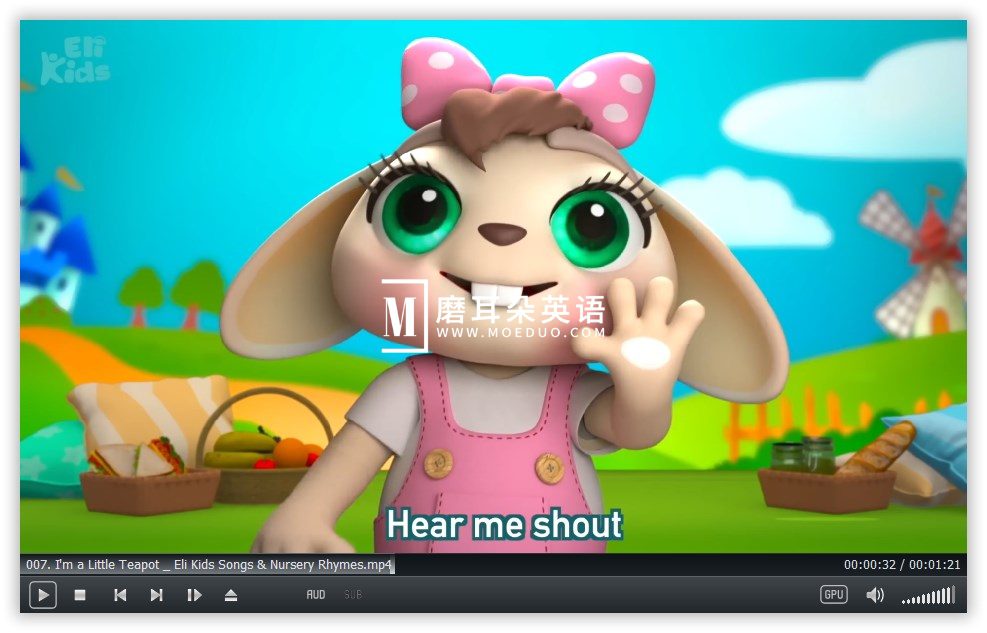Image resolution: width=987 pixels, height=633 pixels.
Task: Open the SUB subtitle selector
Action: [x=352, y=595]
